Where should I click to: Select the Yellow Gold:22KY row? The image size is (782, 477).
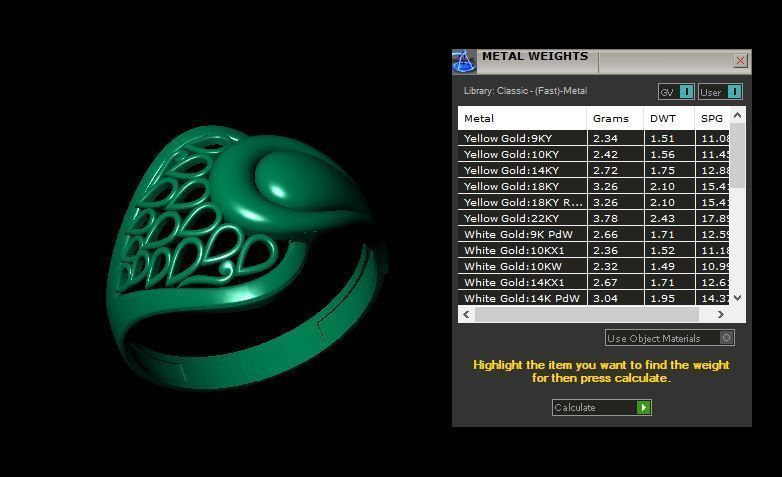point(593,218)
